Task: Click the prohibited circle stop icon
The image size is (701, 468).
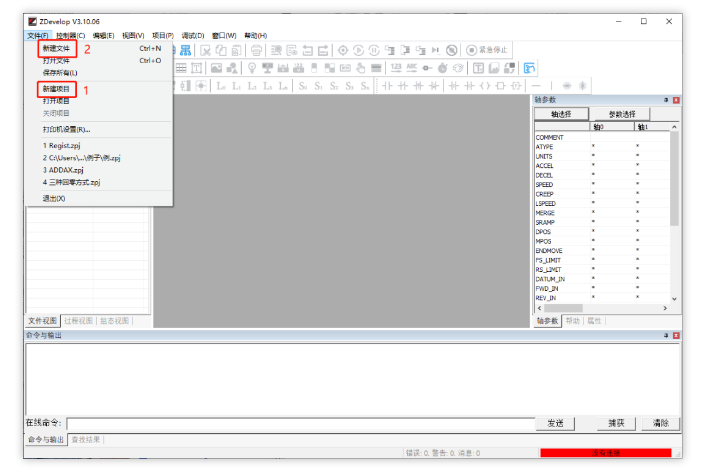Action: tap(452, 50)
